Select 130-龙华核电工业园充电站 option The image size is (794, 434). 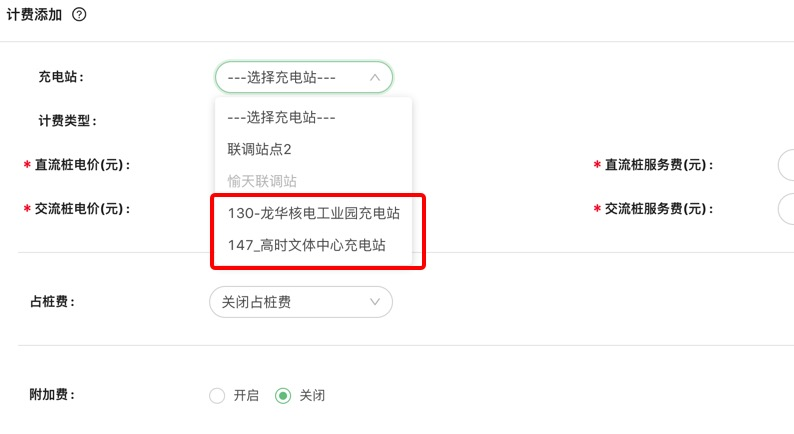coord(313,213)
